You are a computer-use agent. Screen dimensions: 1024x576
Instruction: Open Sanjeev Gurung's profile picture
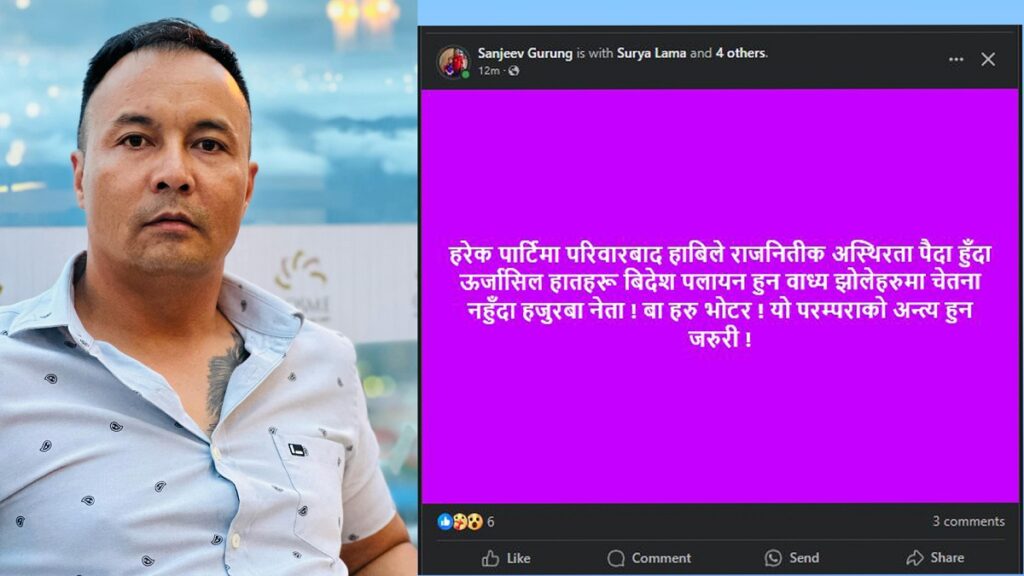[453, 62]
